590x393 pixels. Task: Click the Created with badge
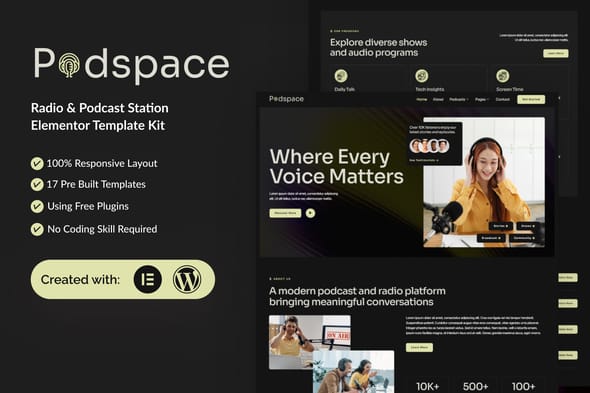coord(123,279)
